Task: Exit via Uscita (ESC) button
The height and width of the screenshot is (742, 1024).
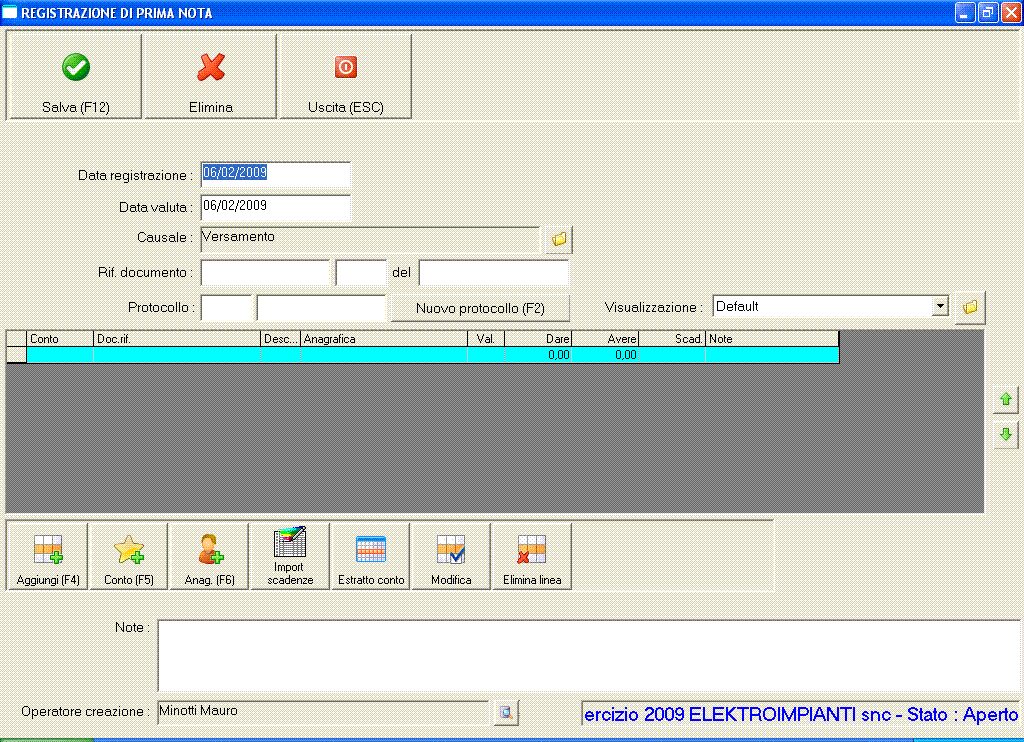Action: [345, 76]
